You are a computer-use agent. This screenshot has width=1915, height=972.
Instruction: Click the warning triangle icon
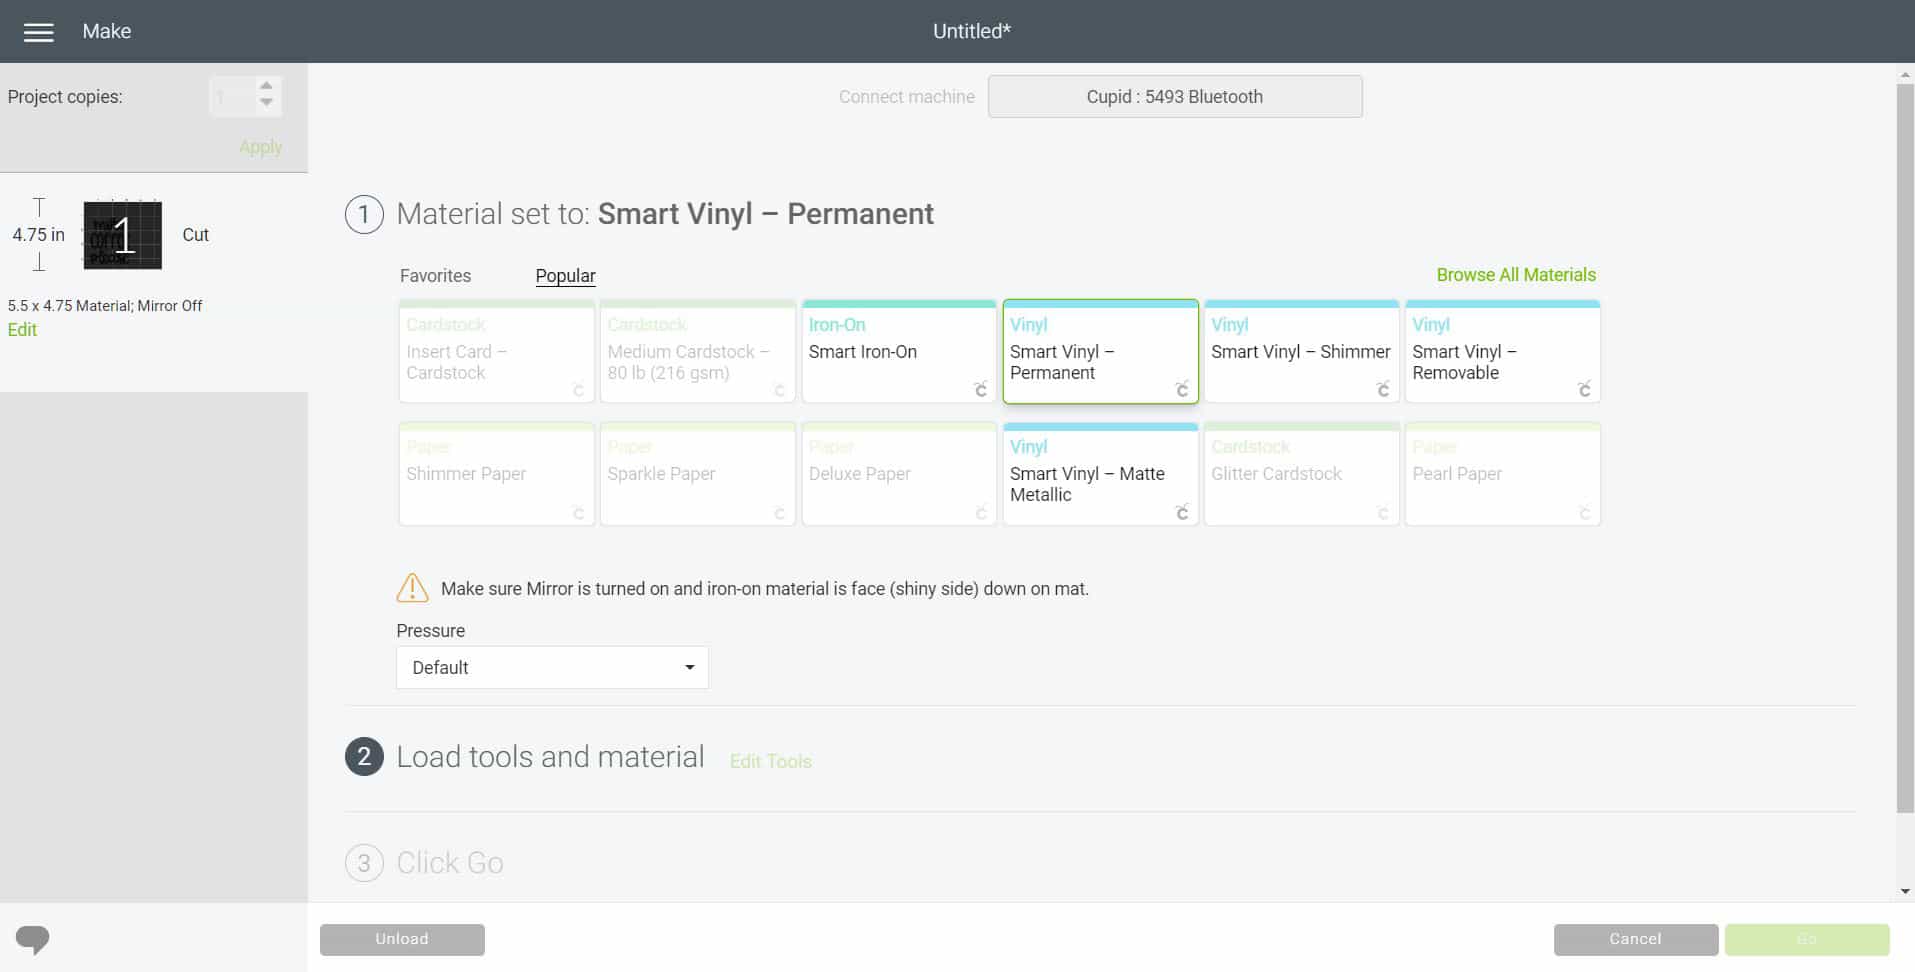(x=412, y=588)
